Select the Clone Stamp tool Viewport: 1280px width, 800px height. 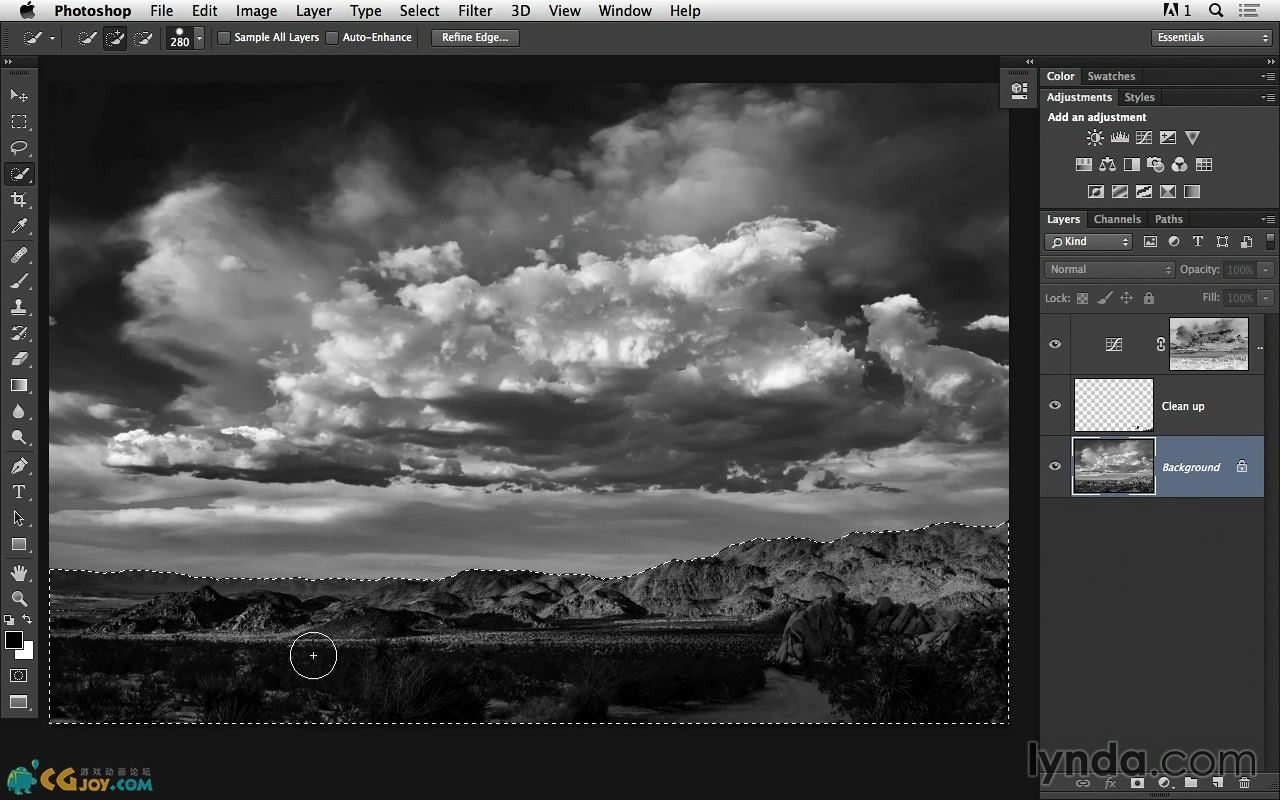point(19,307)
